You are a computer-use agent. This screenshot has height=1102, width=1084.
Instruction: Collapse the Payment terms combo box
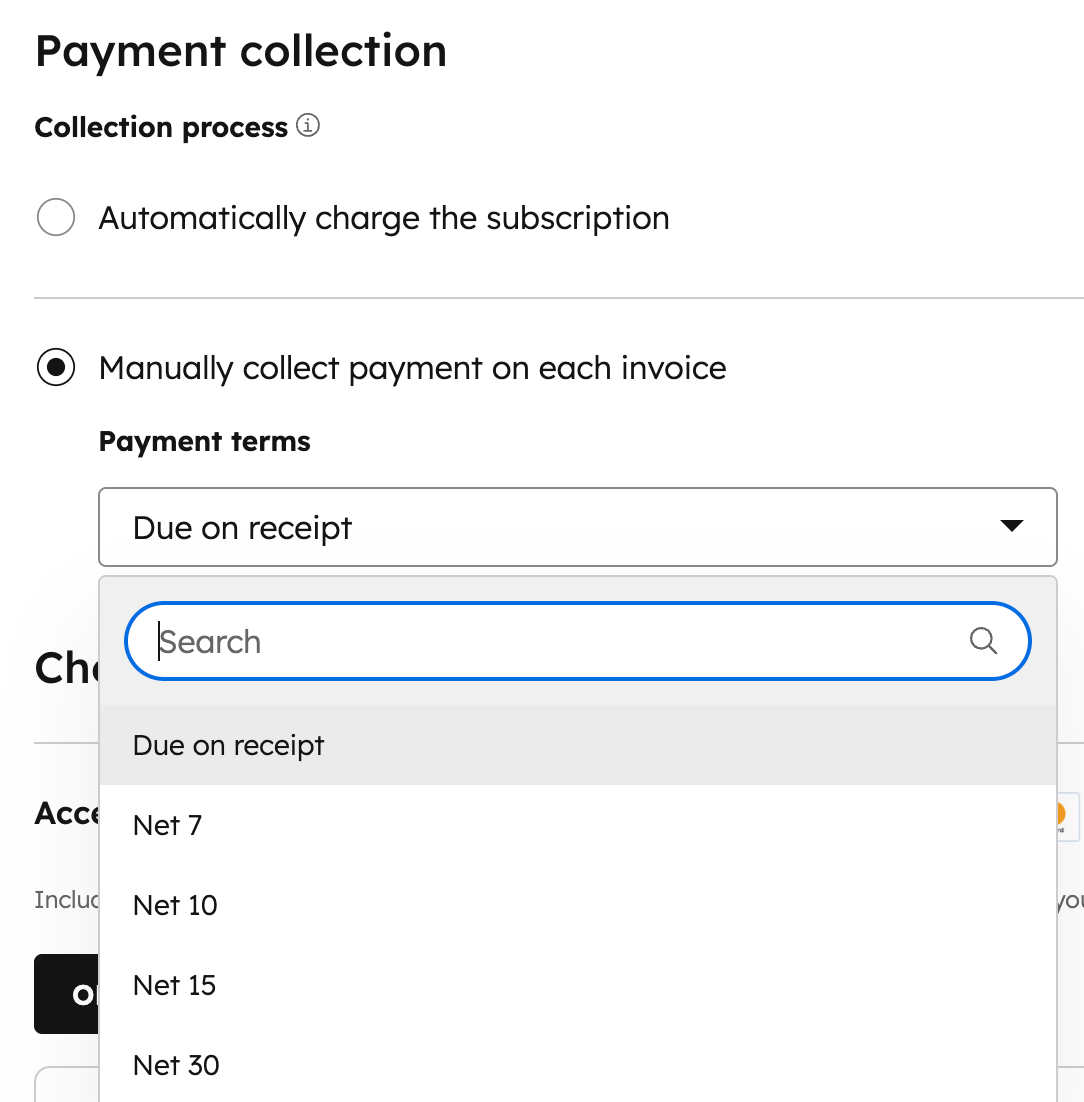pyautogui.click(x=576, y=527)
